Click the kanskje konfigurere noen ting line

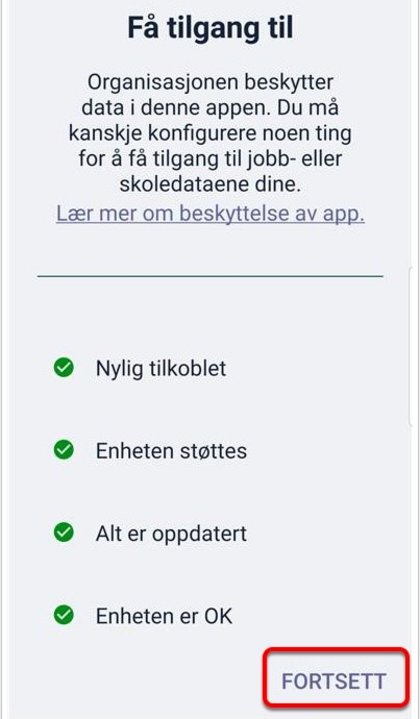[x=210, y=134]
